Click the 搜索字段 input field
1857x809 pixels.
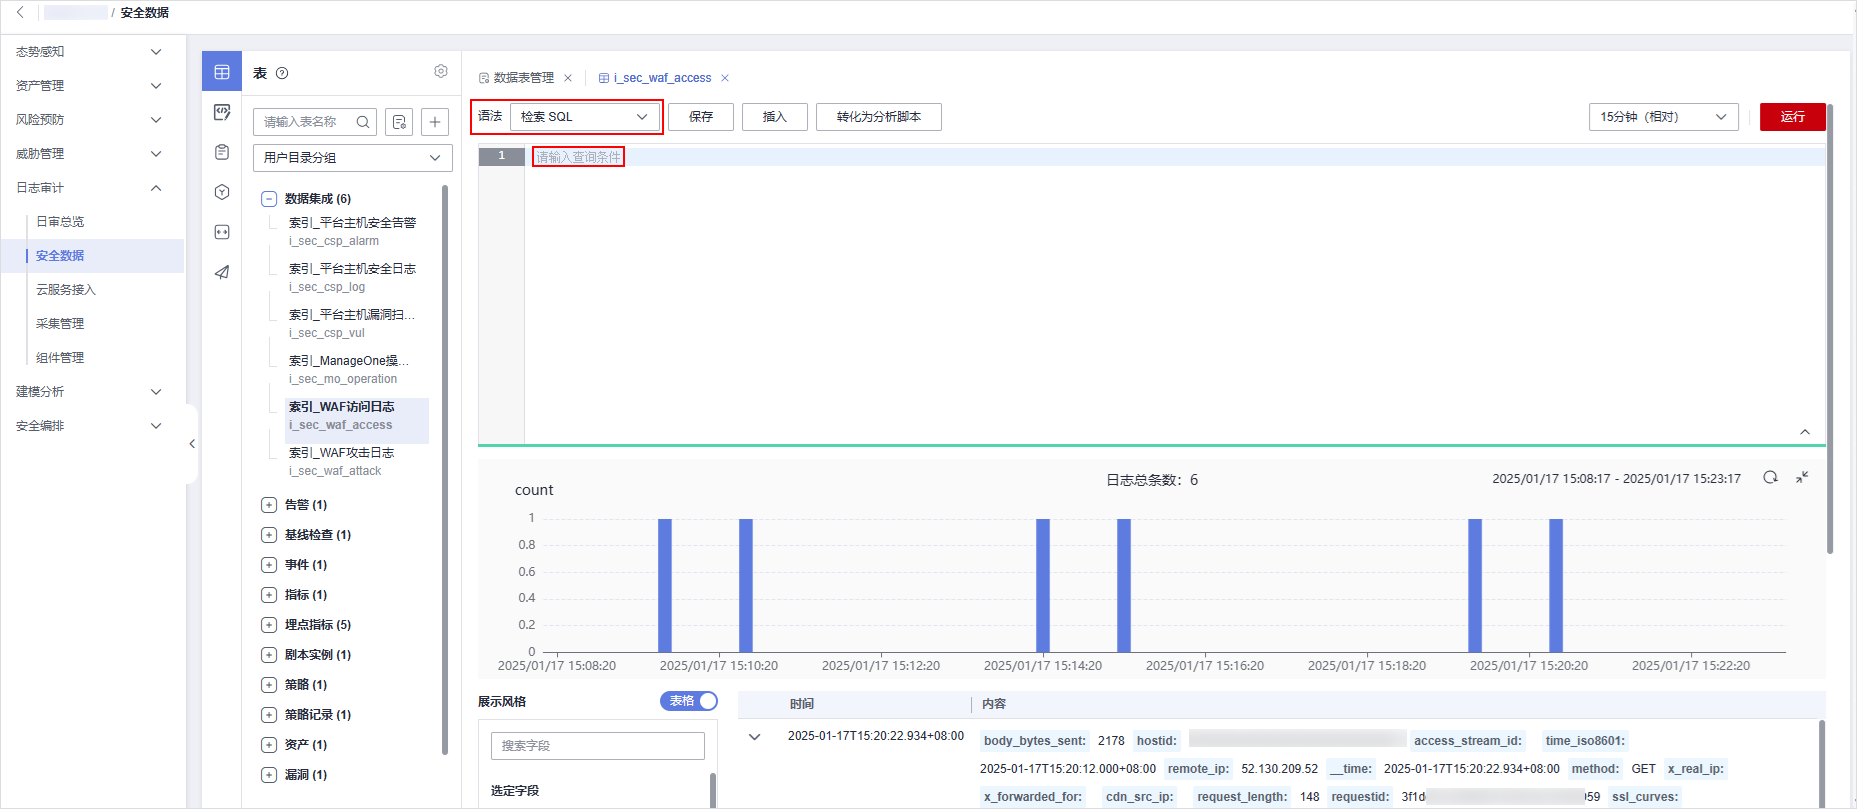coord(598,746)
